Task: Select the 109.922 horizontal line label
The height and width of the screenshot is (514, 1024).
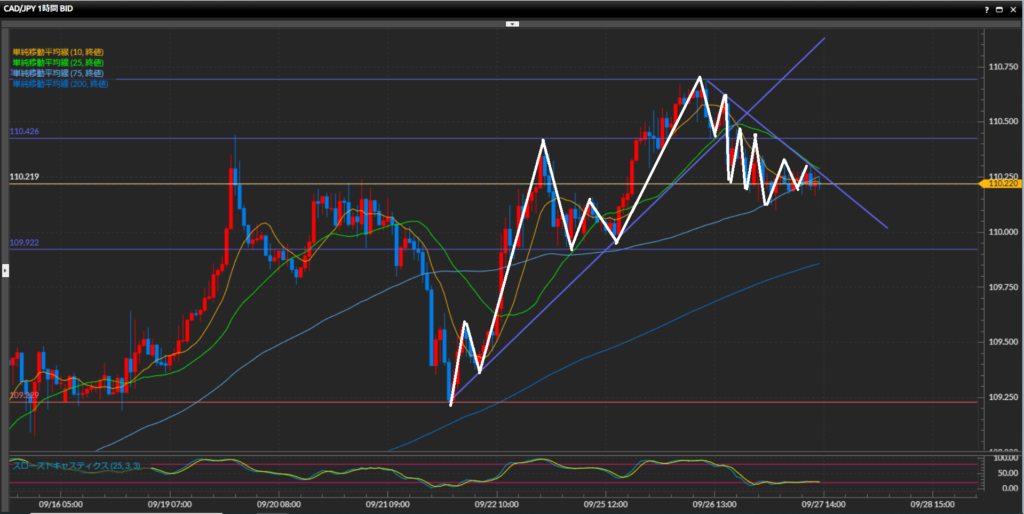Action: coord(24,243)
